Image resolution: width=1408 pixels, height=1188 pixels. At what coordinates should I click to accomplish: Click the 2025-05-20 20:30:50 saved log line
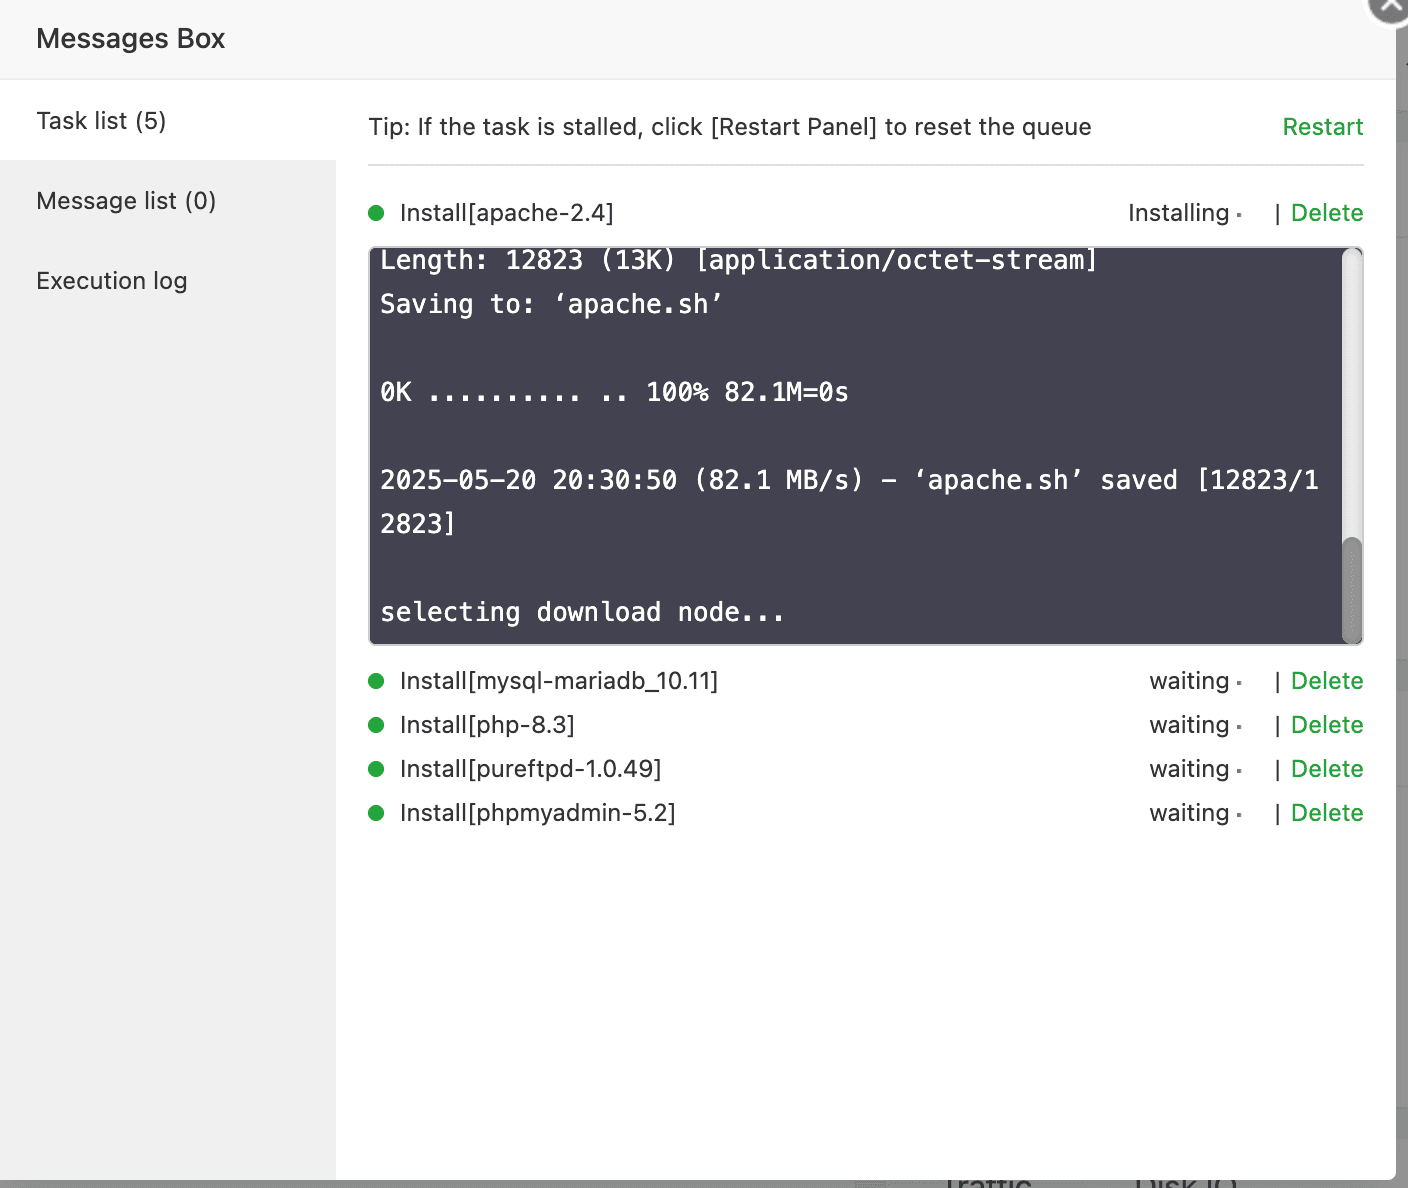[849, 502]
